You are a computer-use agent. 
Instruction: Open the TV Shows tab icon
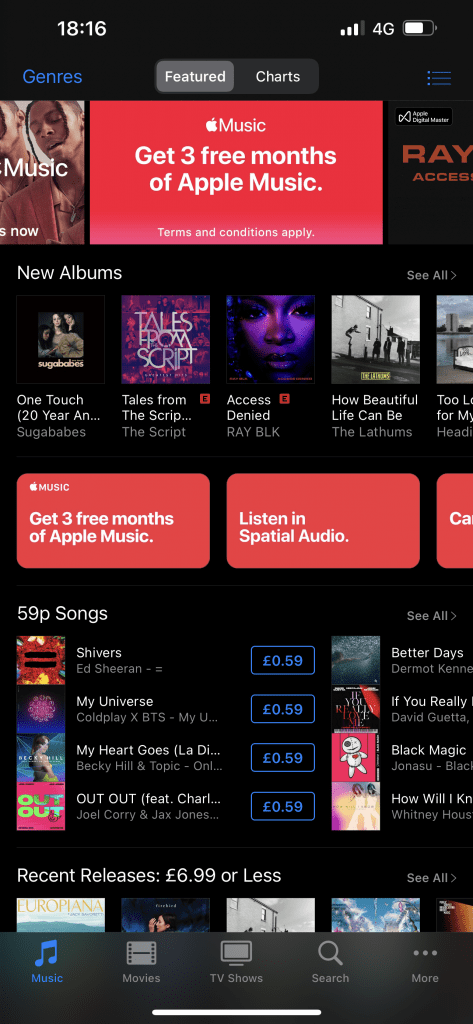pyautogui.click(x=236, y=953)
